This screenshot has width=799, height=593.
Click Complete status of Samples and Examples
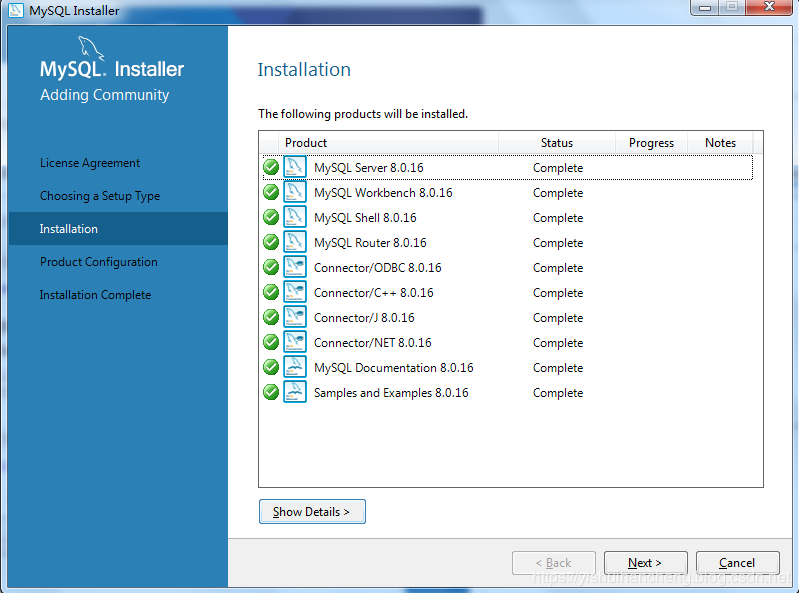point(558,392)
